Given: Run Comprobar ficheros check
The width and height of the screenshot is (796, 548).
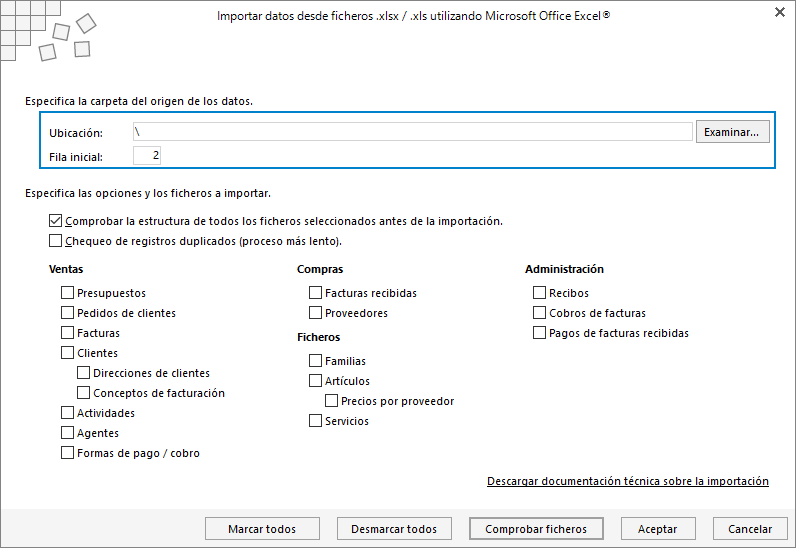Looking at the screenshot, I should tap(536, 529).
